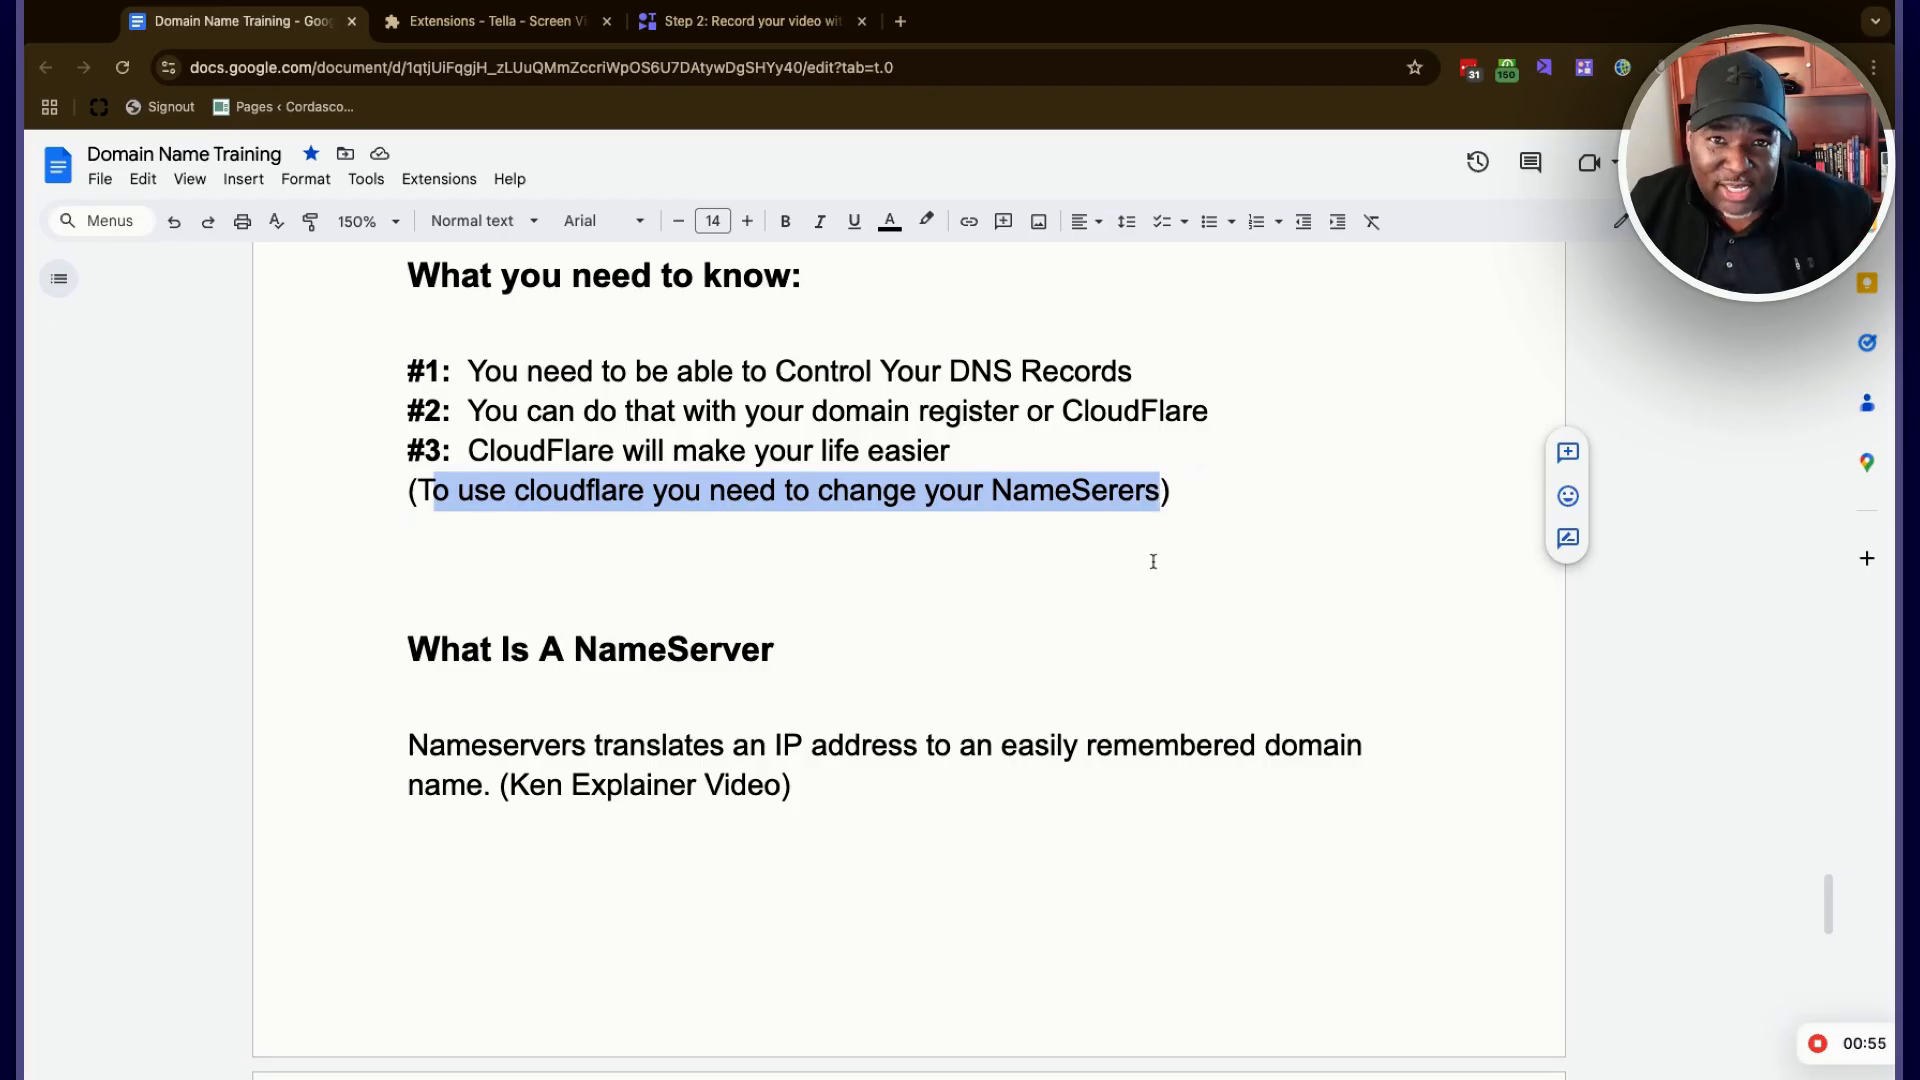Click the font size field showing 14
This screenshot has height=1080, width=1920.
click(713, 221)
